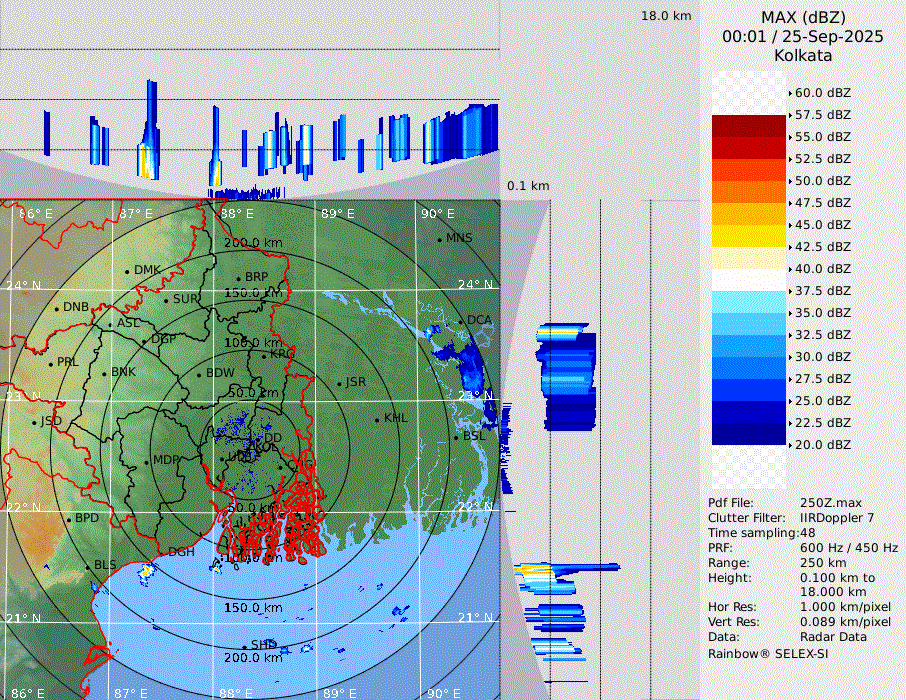Select the PRL station point
Screen dimensions: 906x700
(50, 363)
